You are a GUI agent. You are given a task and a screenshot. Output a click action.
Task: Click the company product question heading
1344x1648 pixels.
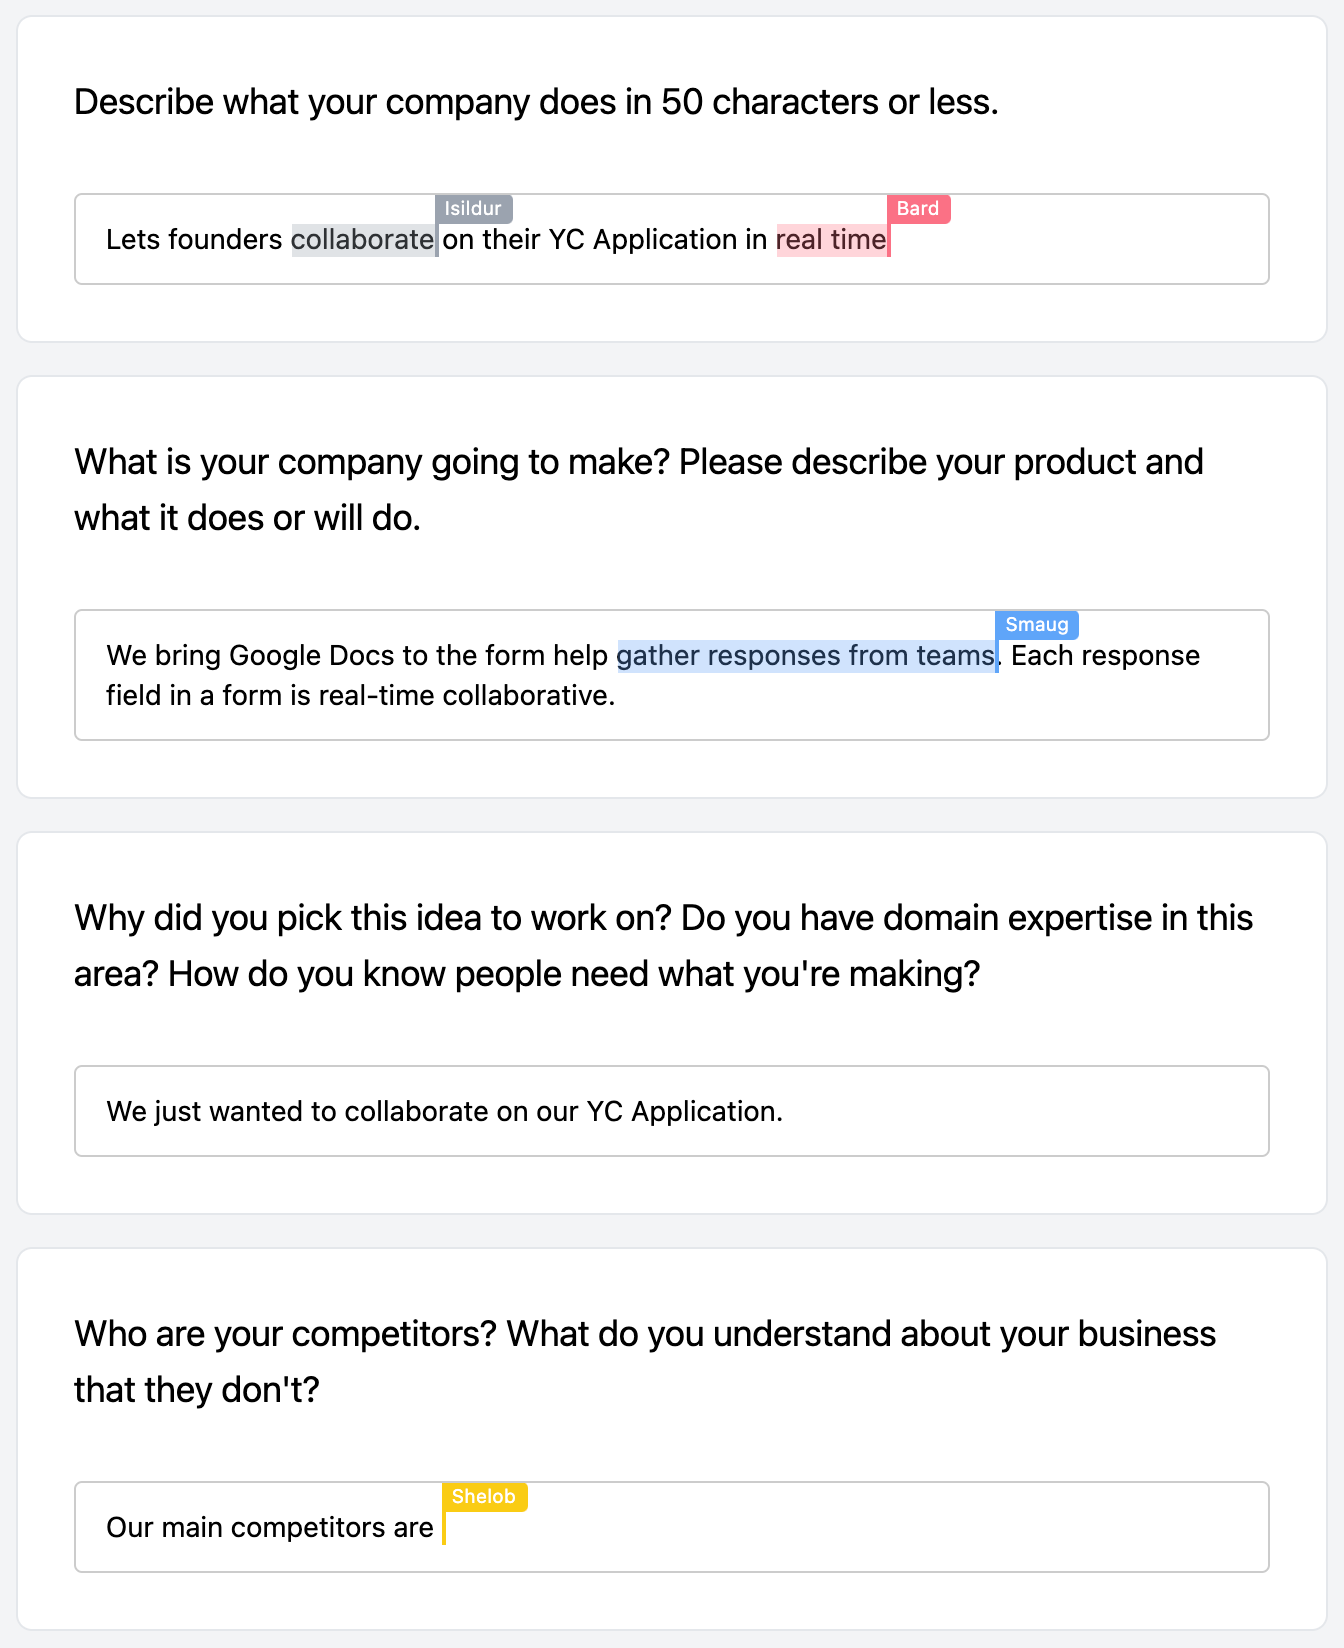639,489
